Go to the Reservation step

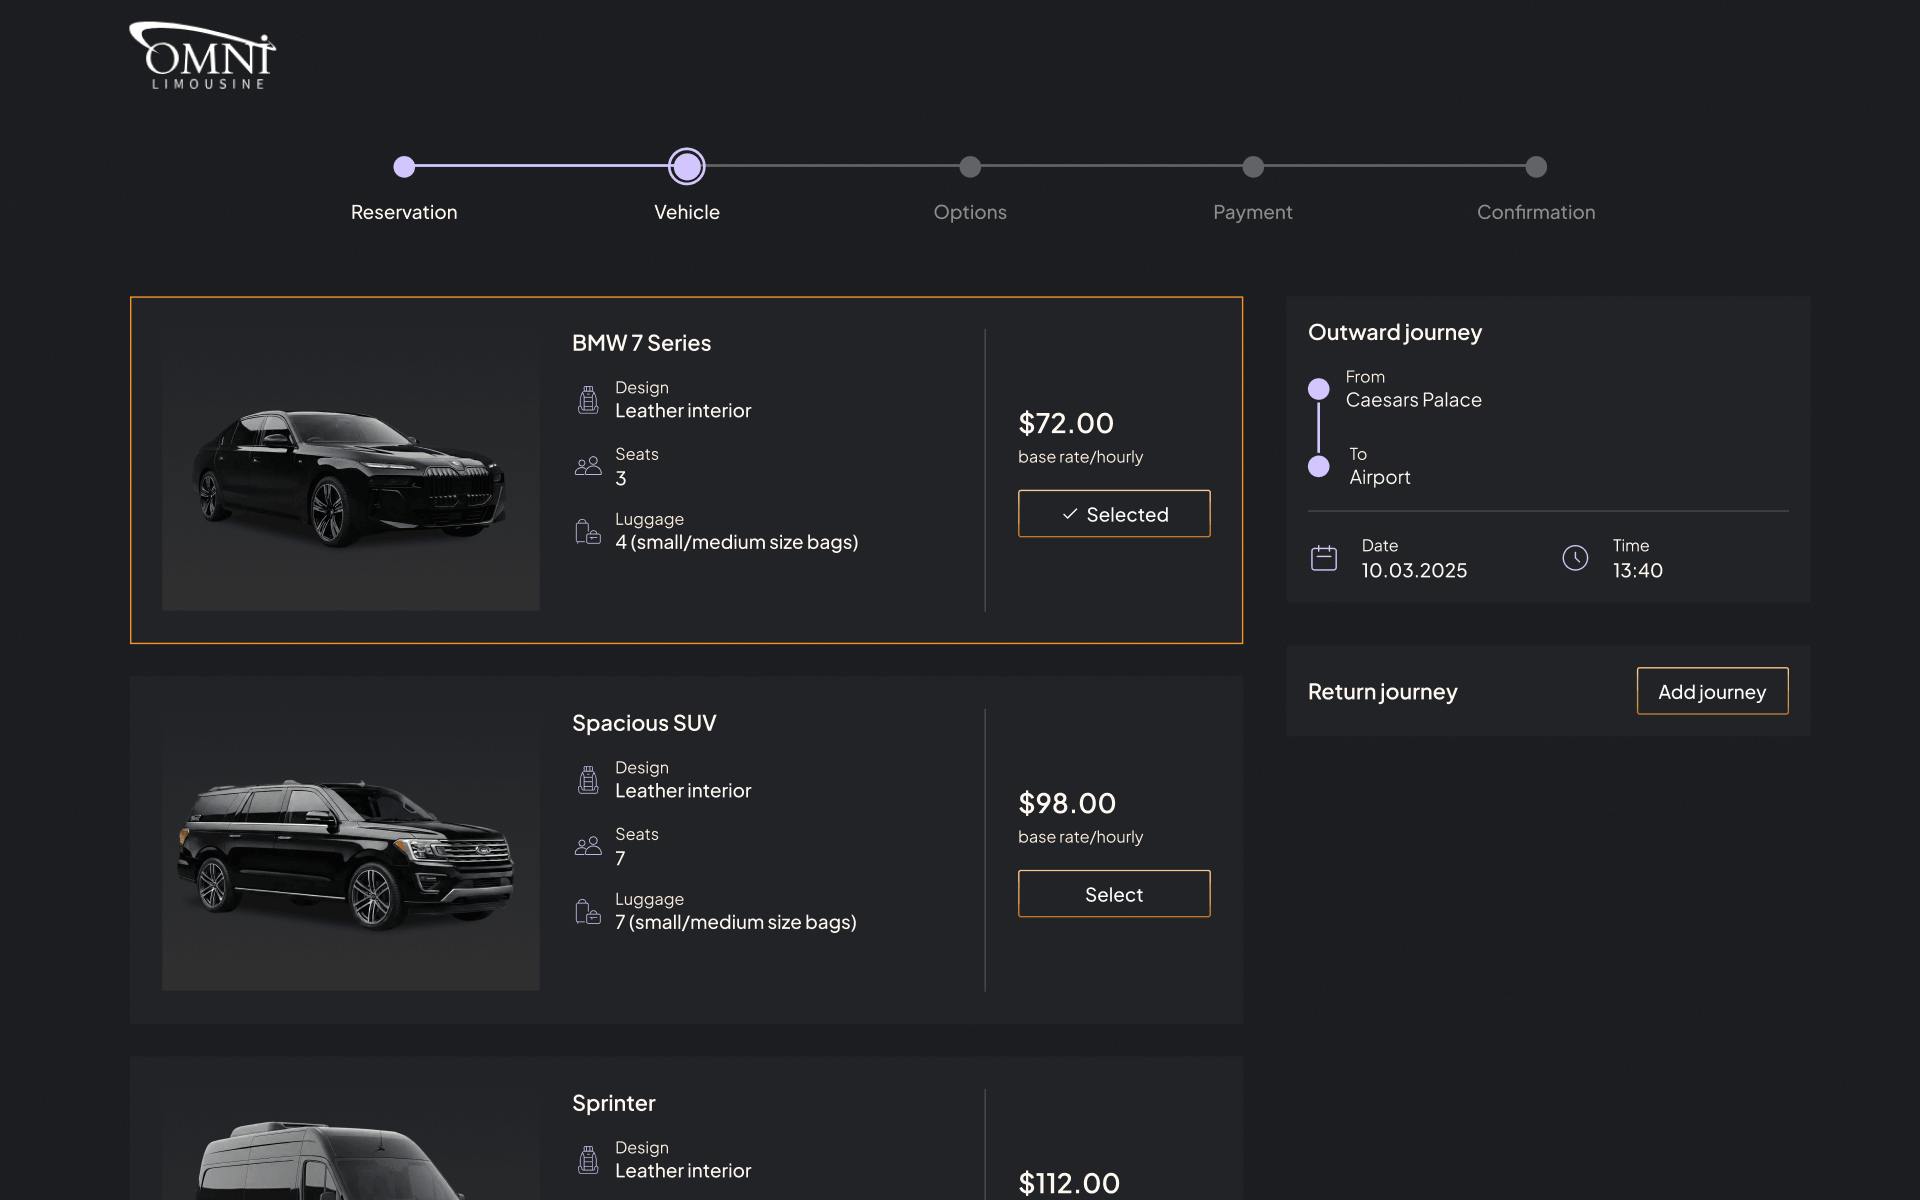[x=404, y=212]
